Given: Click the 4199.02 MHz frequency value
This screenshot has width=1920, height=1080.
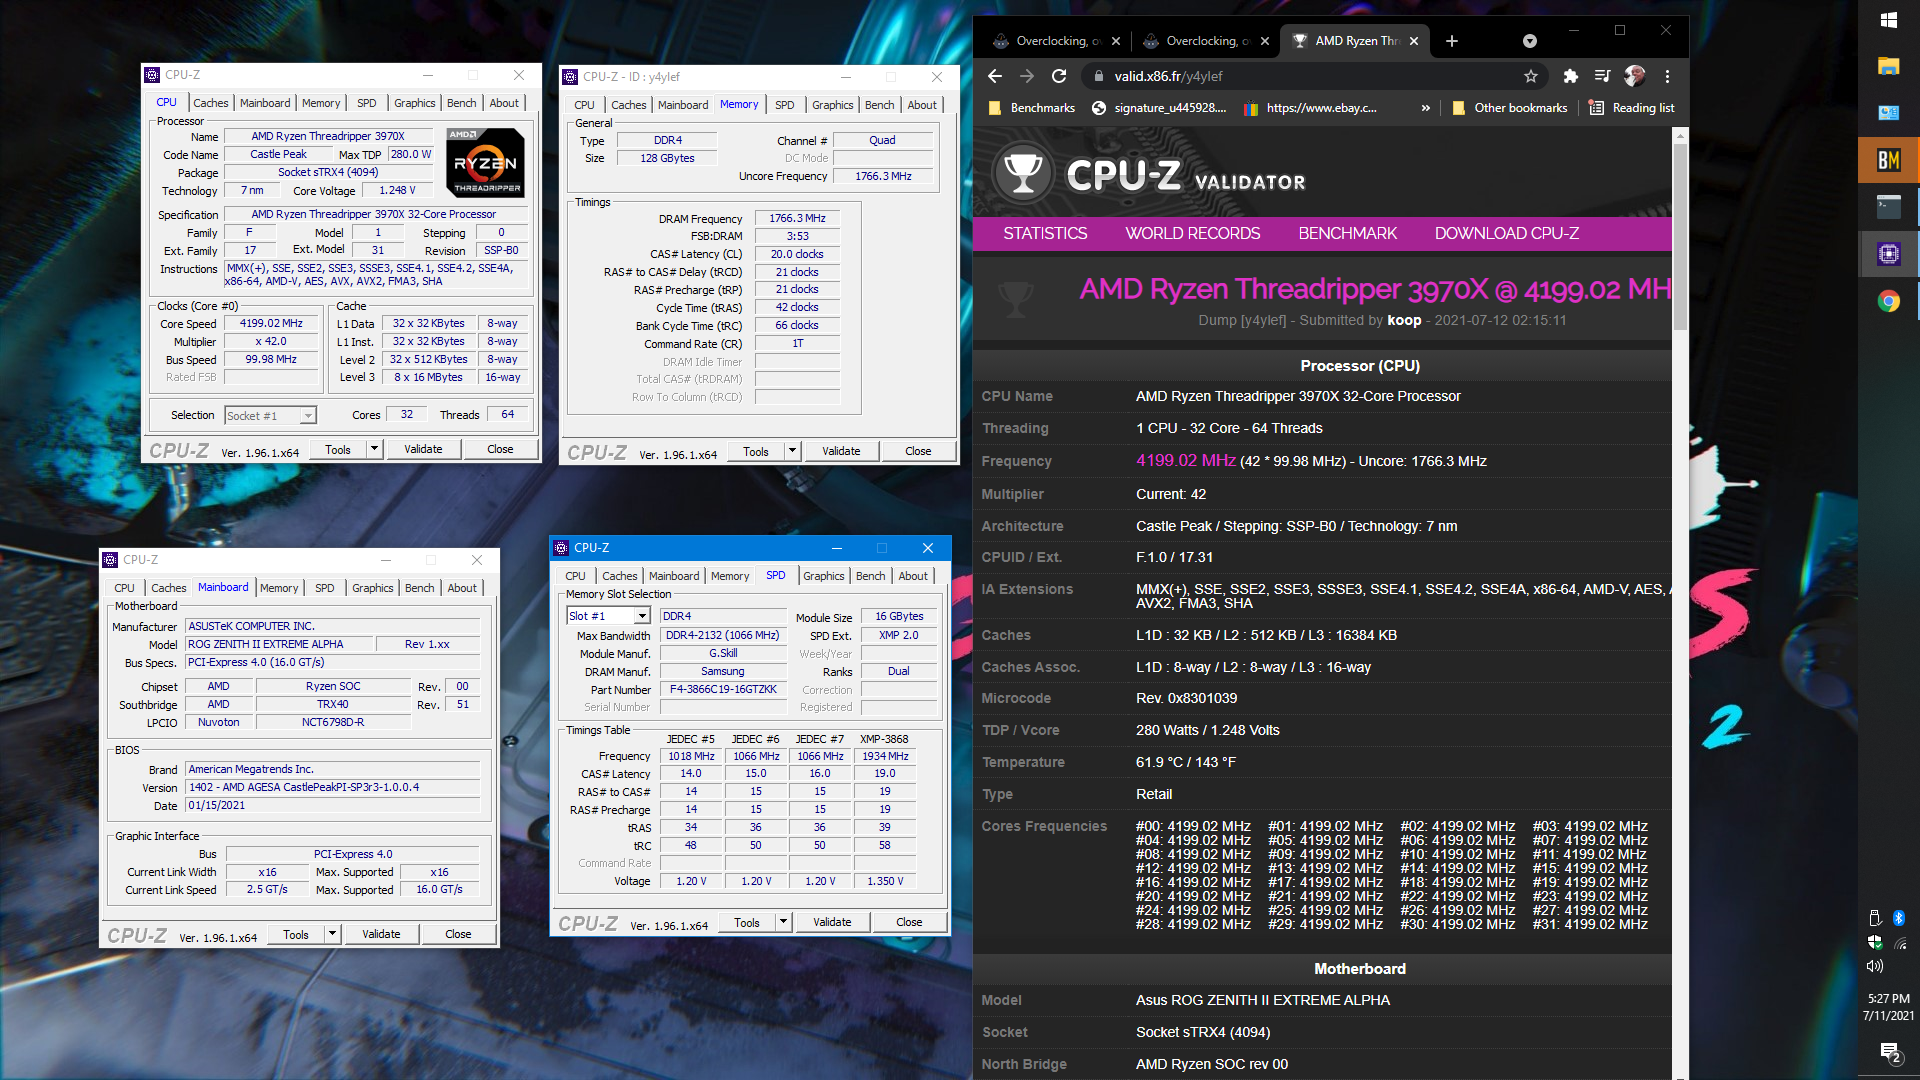Looking at the screenshot, I should pos(1185,460).
